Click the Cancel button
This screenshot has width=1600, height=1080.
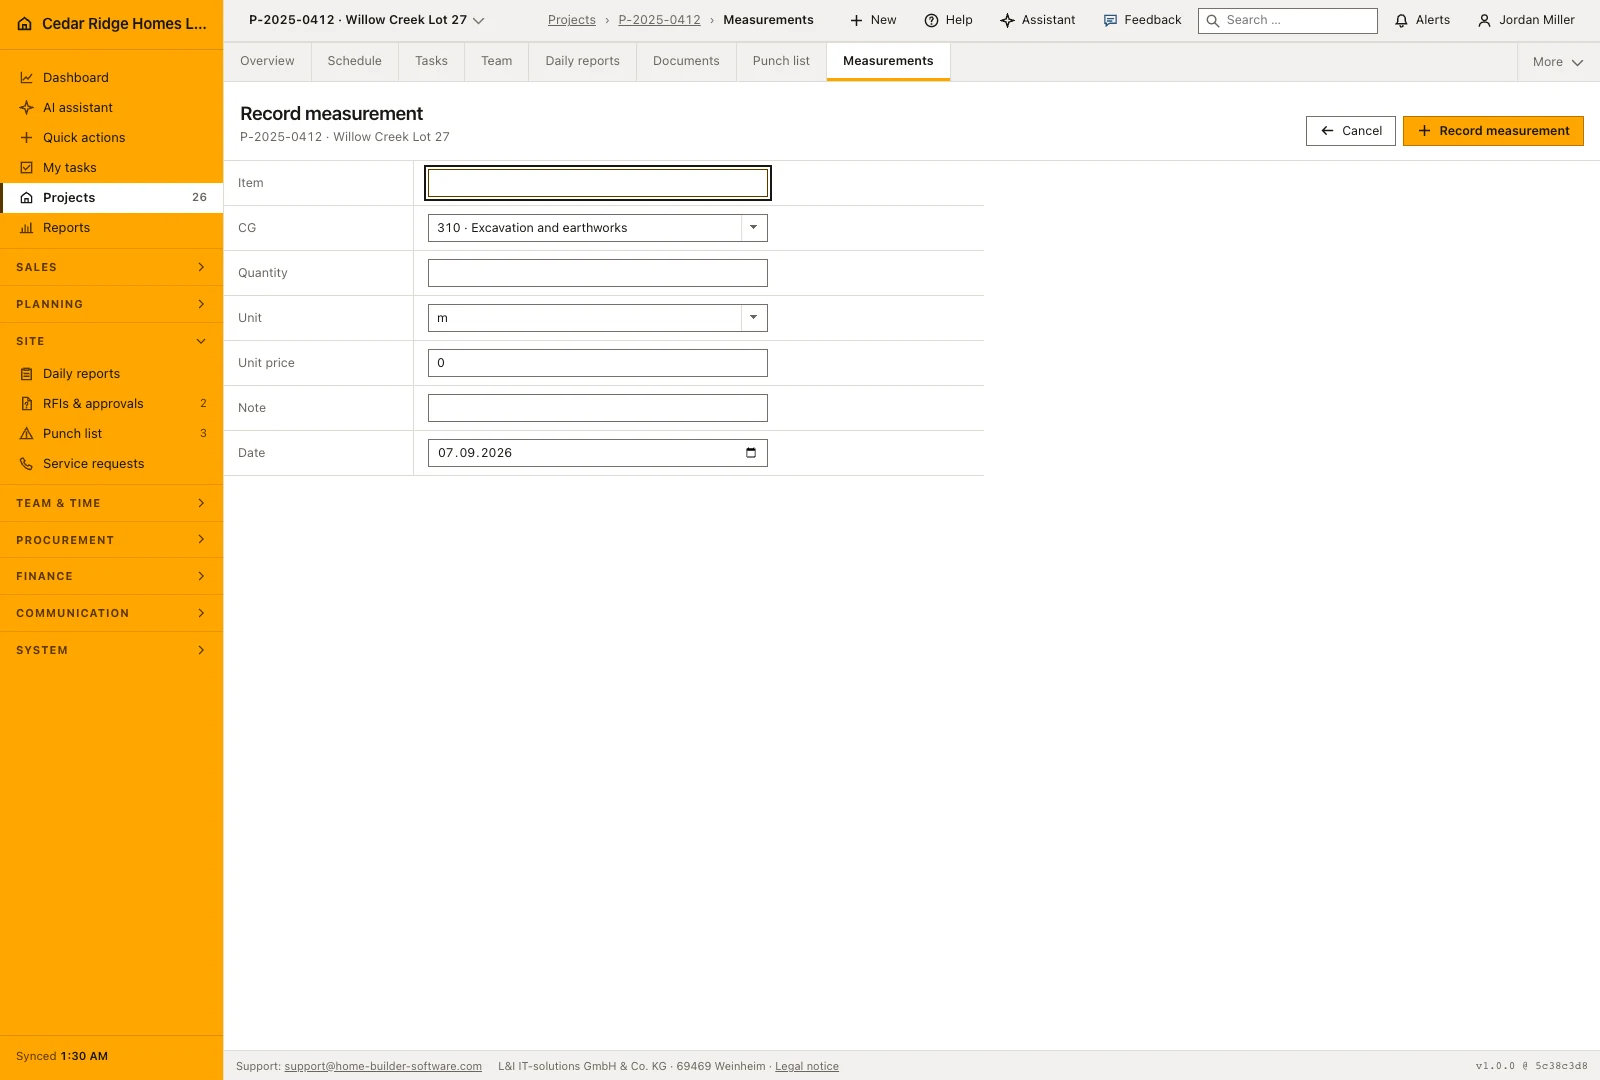[1351, 131]
